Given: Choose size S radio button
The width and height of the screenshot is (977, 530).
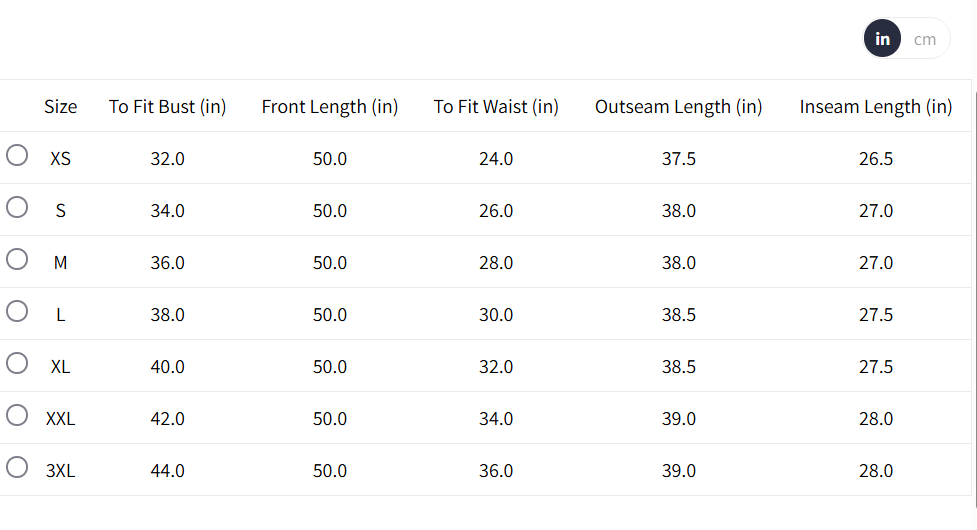Looking at the screenshot, I should pyautogui.click(x=17, y=207).
